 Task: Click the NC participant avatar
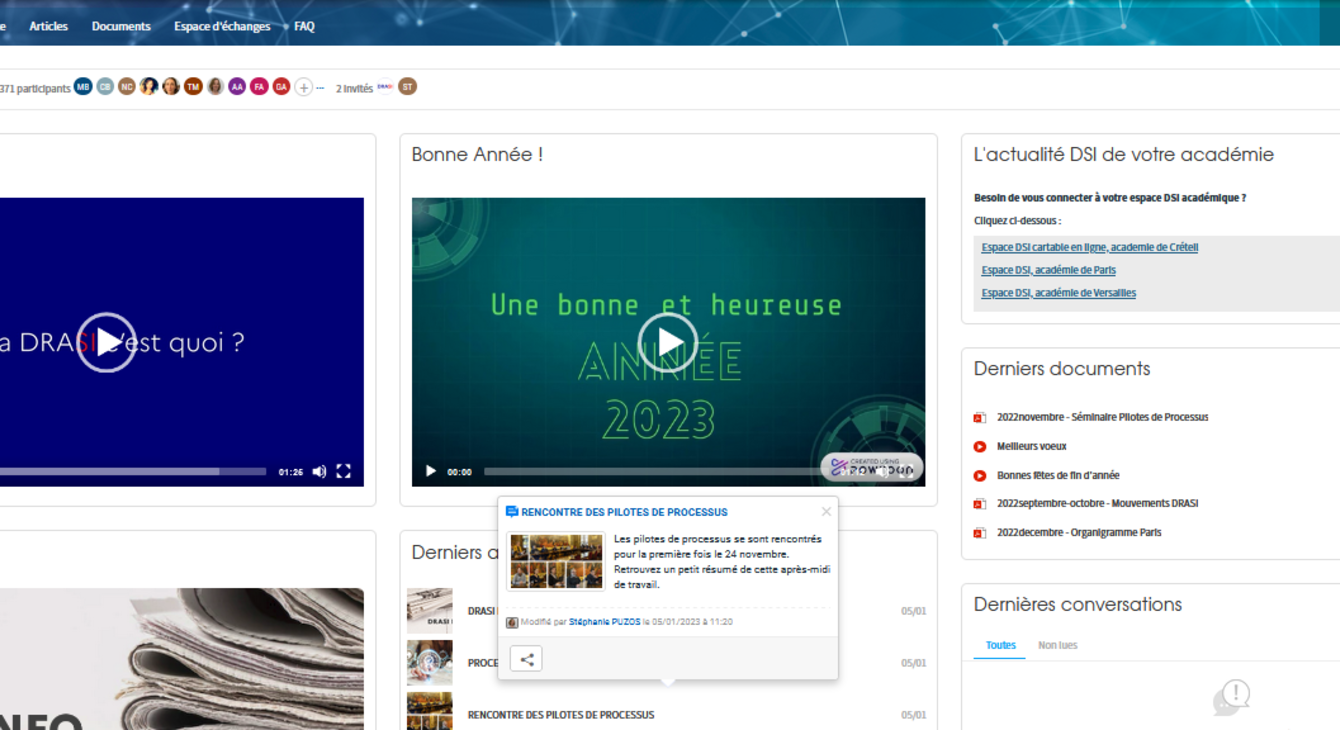pos(127,87)
